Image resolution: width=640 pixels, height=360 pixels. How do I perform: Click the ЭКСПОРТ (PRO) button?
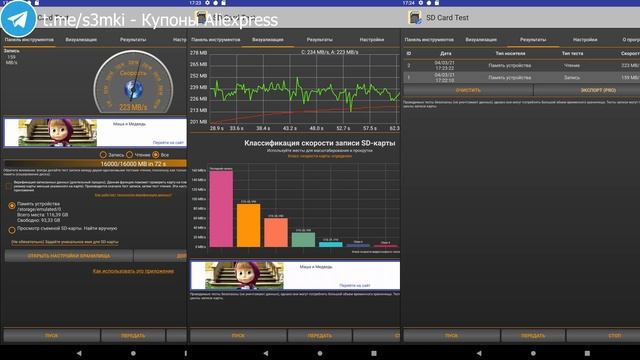pos(587,90)
